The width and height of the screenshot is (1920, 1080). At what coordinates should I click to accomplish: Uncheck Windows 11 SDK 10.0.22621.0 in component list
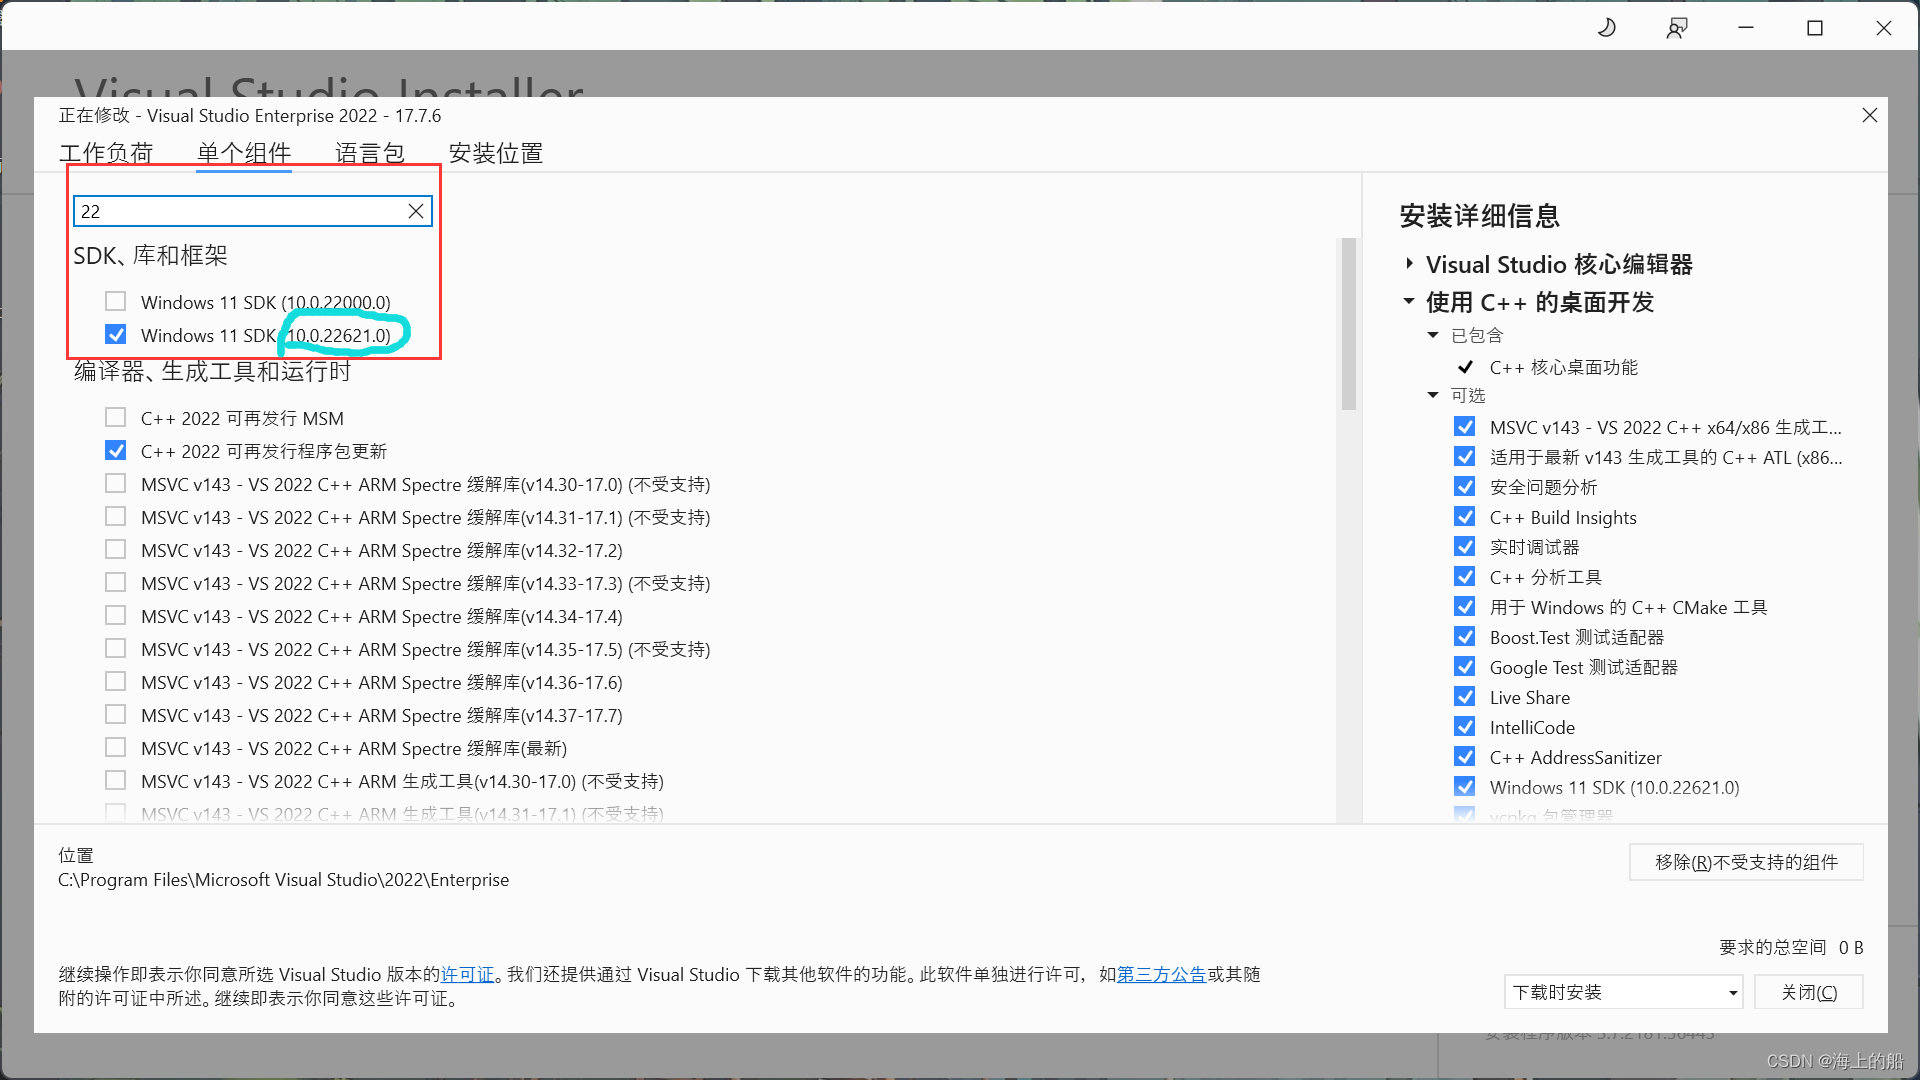click(116, 334)
